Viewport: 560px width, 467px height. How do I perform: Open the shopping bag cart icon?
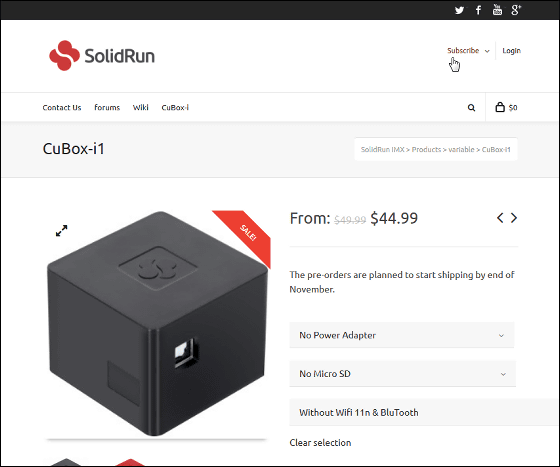[500, 107]
